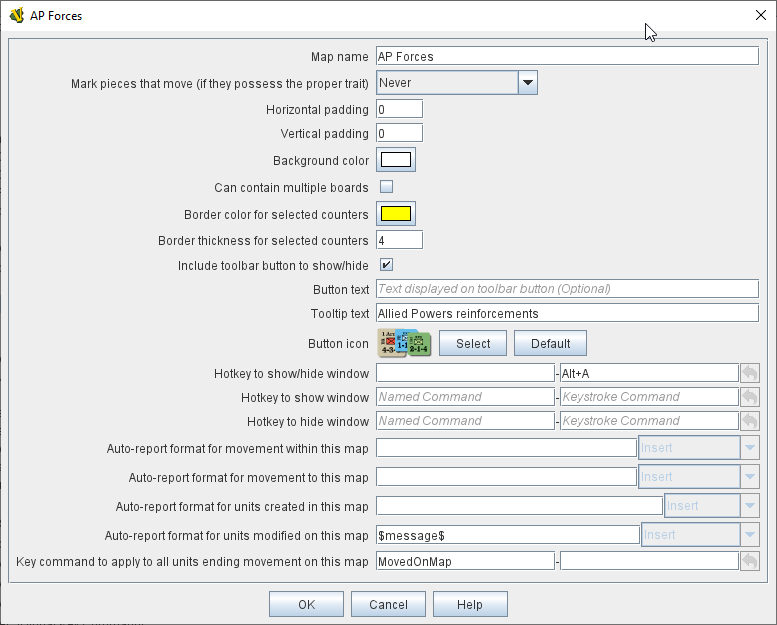Click the VASSAL icon in title bar
The width and height of the screenshot is (777, 625).
(x=17, y=16)
